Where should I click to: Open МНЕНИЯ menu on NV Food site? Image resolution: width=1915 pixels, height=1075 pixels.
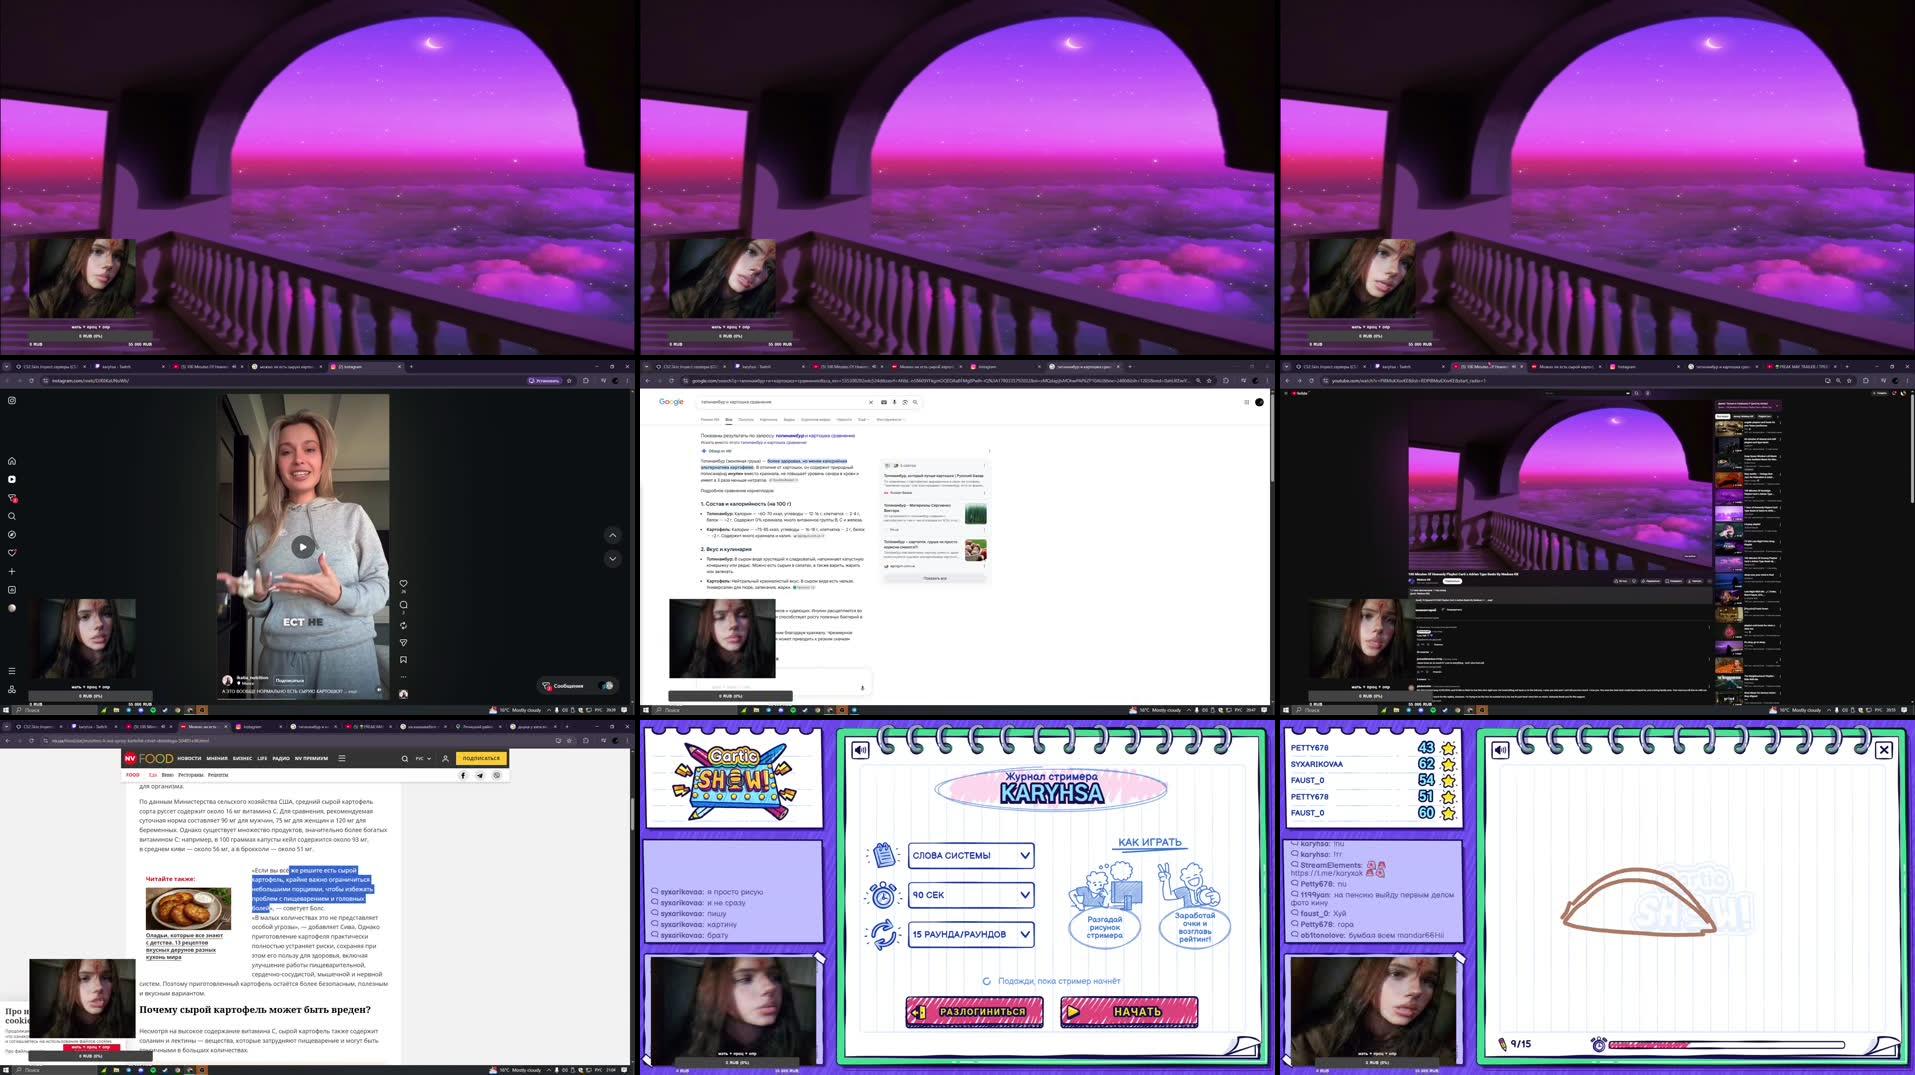click(x=217, y=758)
